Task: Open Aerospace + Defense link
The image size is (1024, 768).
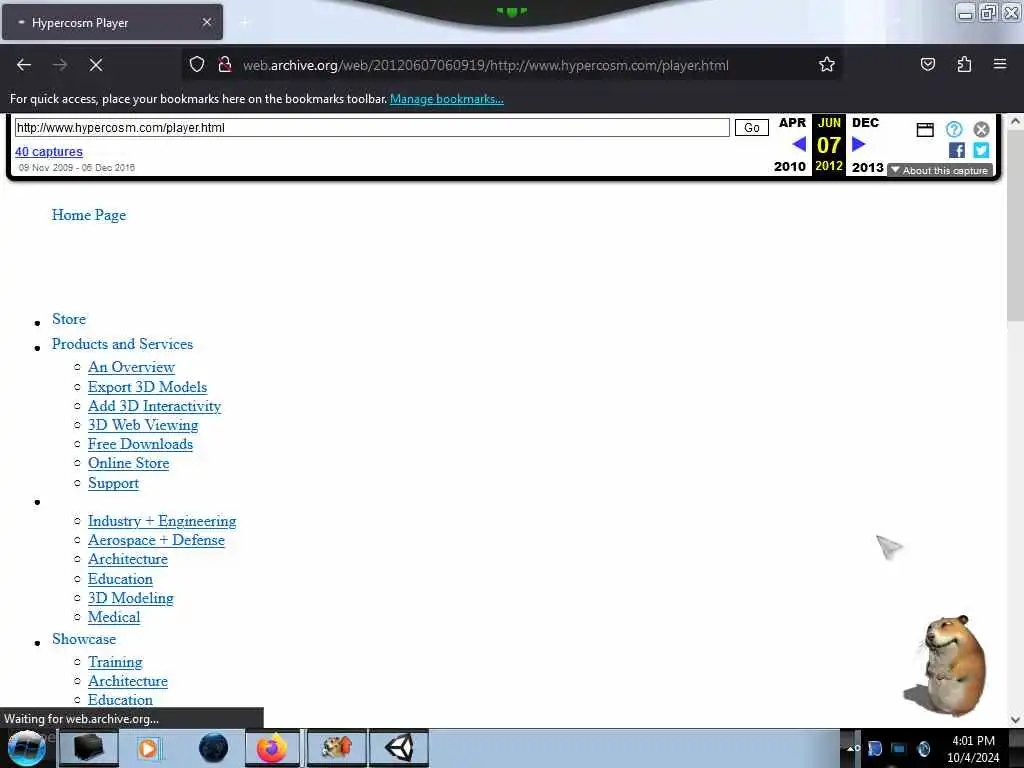Action: (x=156, y=540)
